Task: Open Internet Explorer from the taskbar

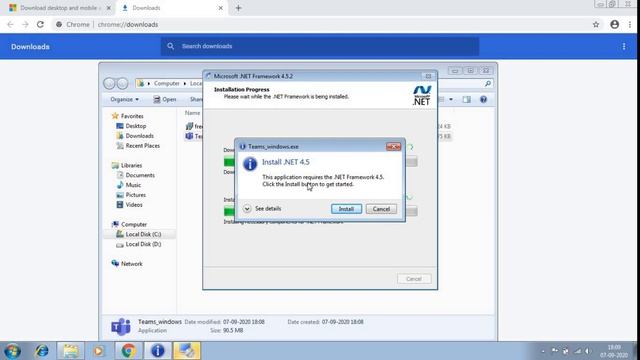Action: (42, 351)
